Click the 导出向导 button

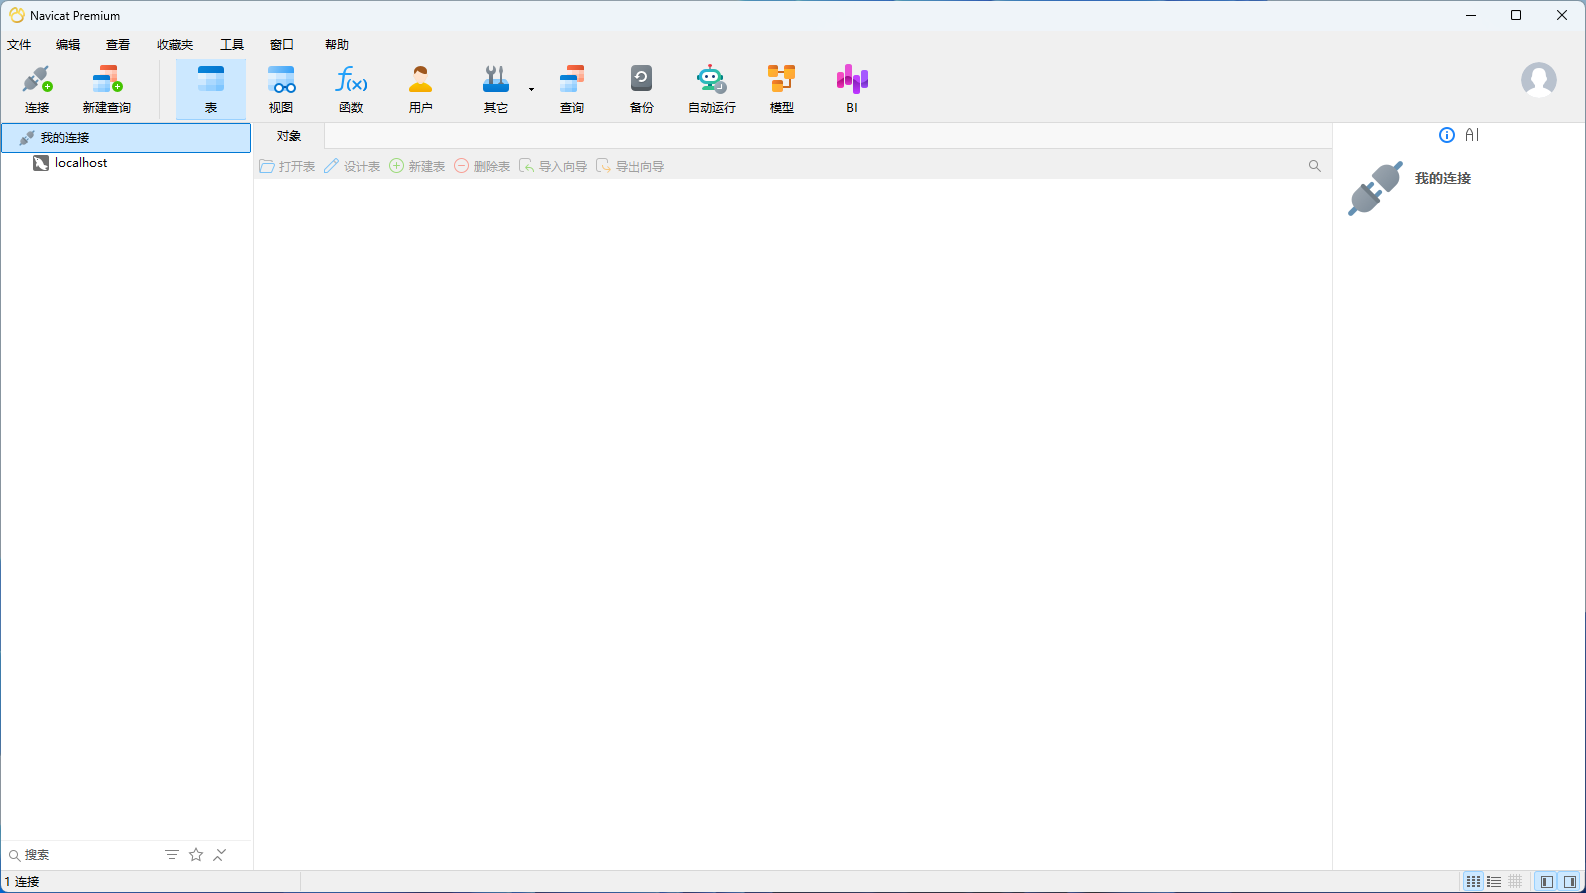(x=630, y=166)
